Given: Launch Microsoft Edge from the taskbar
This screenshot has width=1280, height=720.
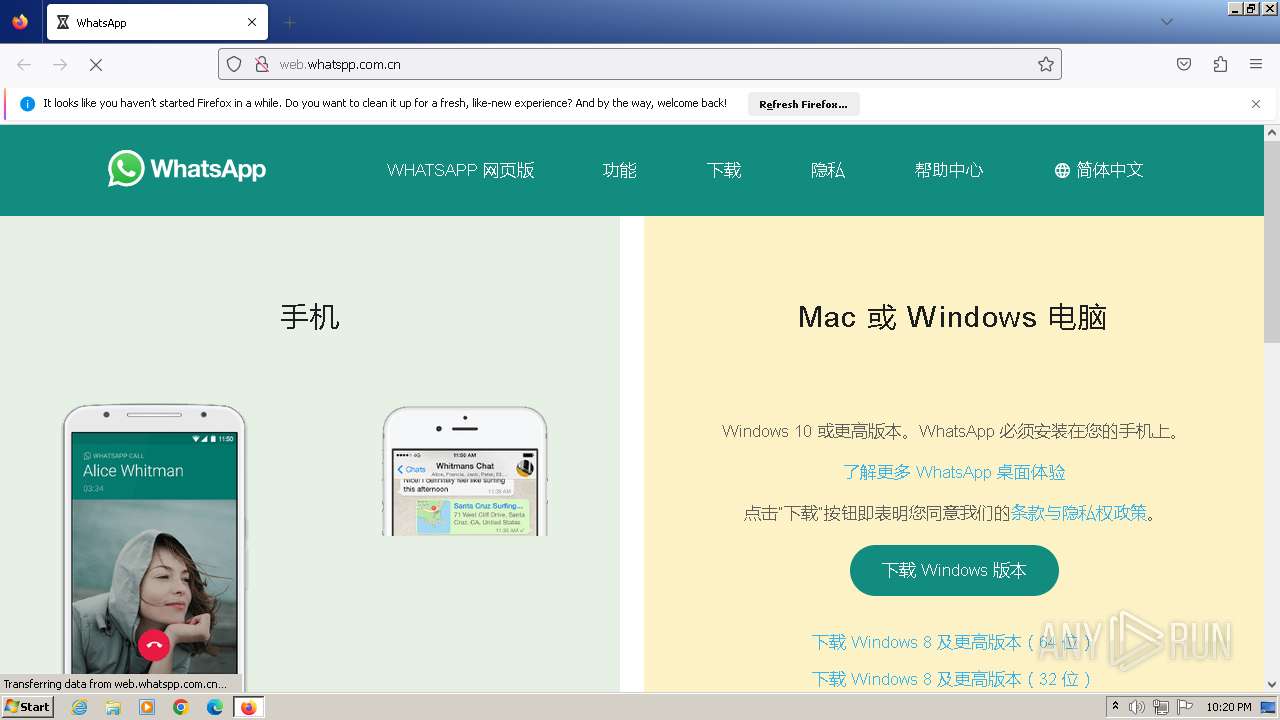Looking at the screenshot, I should (215, 707).
